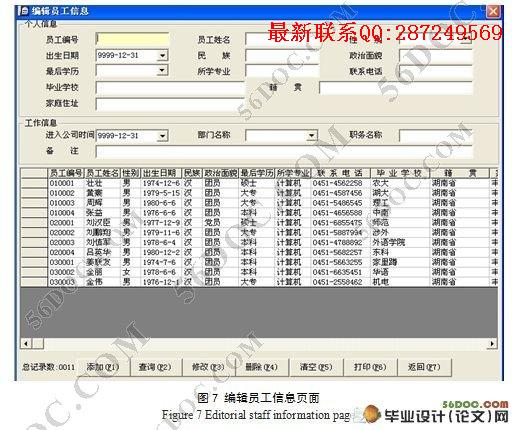Image resolution: width=517 pixels, height=430 pixels.
Task: Click the 党员 political status cell
Action: [220, 223]
